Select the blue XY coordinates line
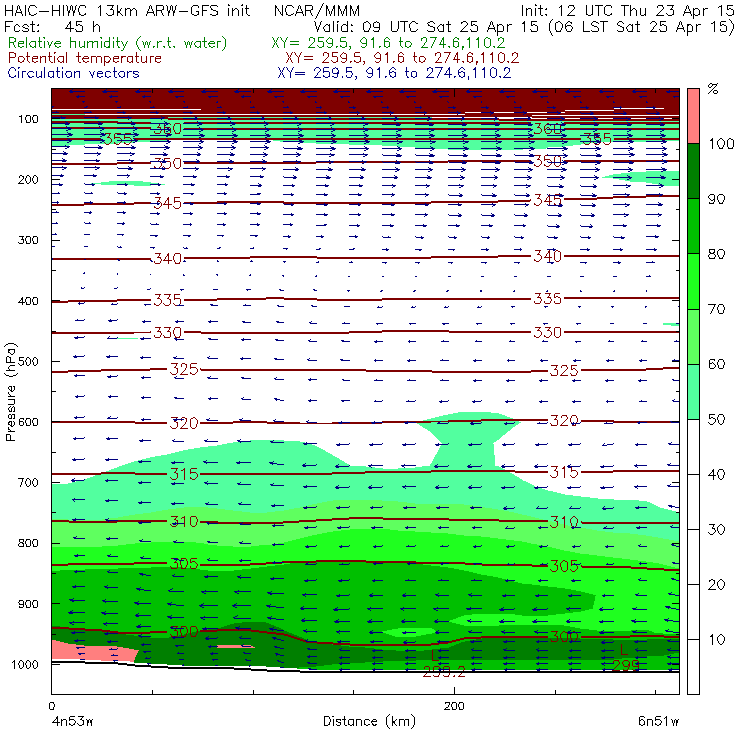The width and height of the screenshot is (740, 740). click(x=394, y=73)
